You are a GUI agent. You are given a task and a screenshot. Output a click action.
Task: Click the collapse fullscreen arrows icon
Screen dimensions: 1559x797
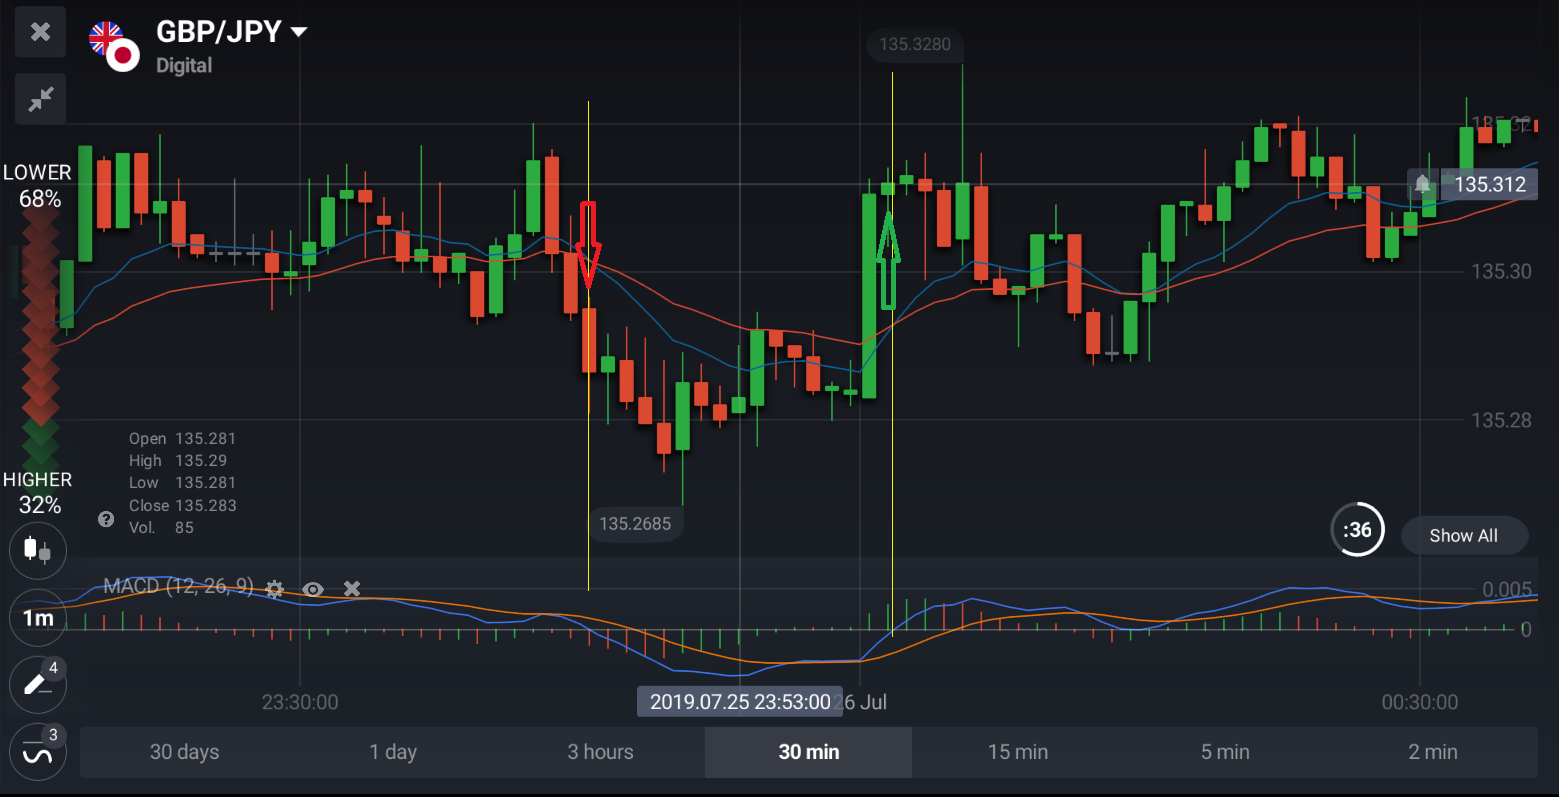[x=40, y=99]
